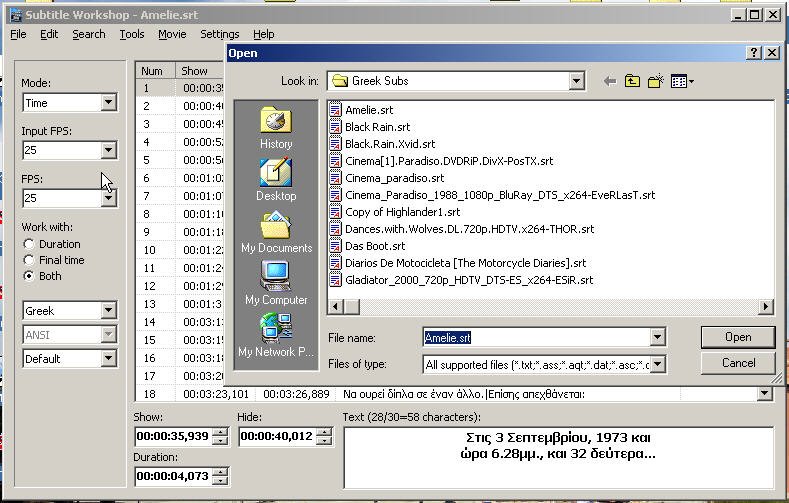
Task: Open the Movie menu
Action: [172, 34]
